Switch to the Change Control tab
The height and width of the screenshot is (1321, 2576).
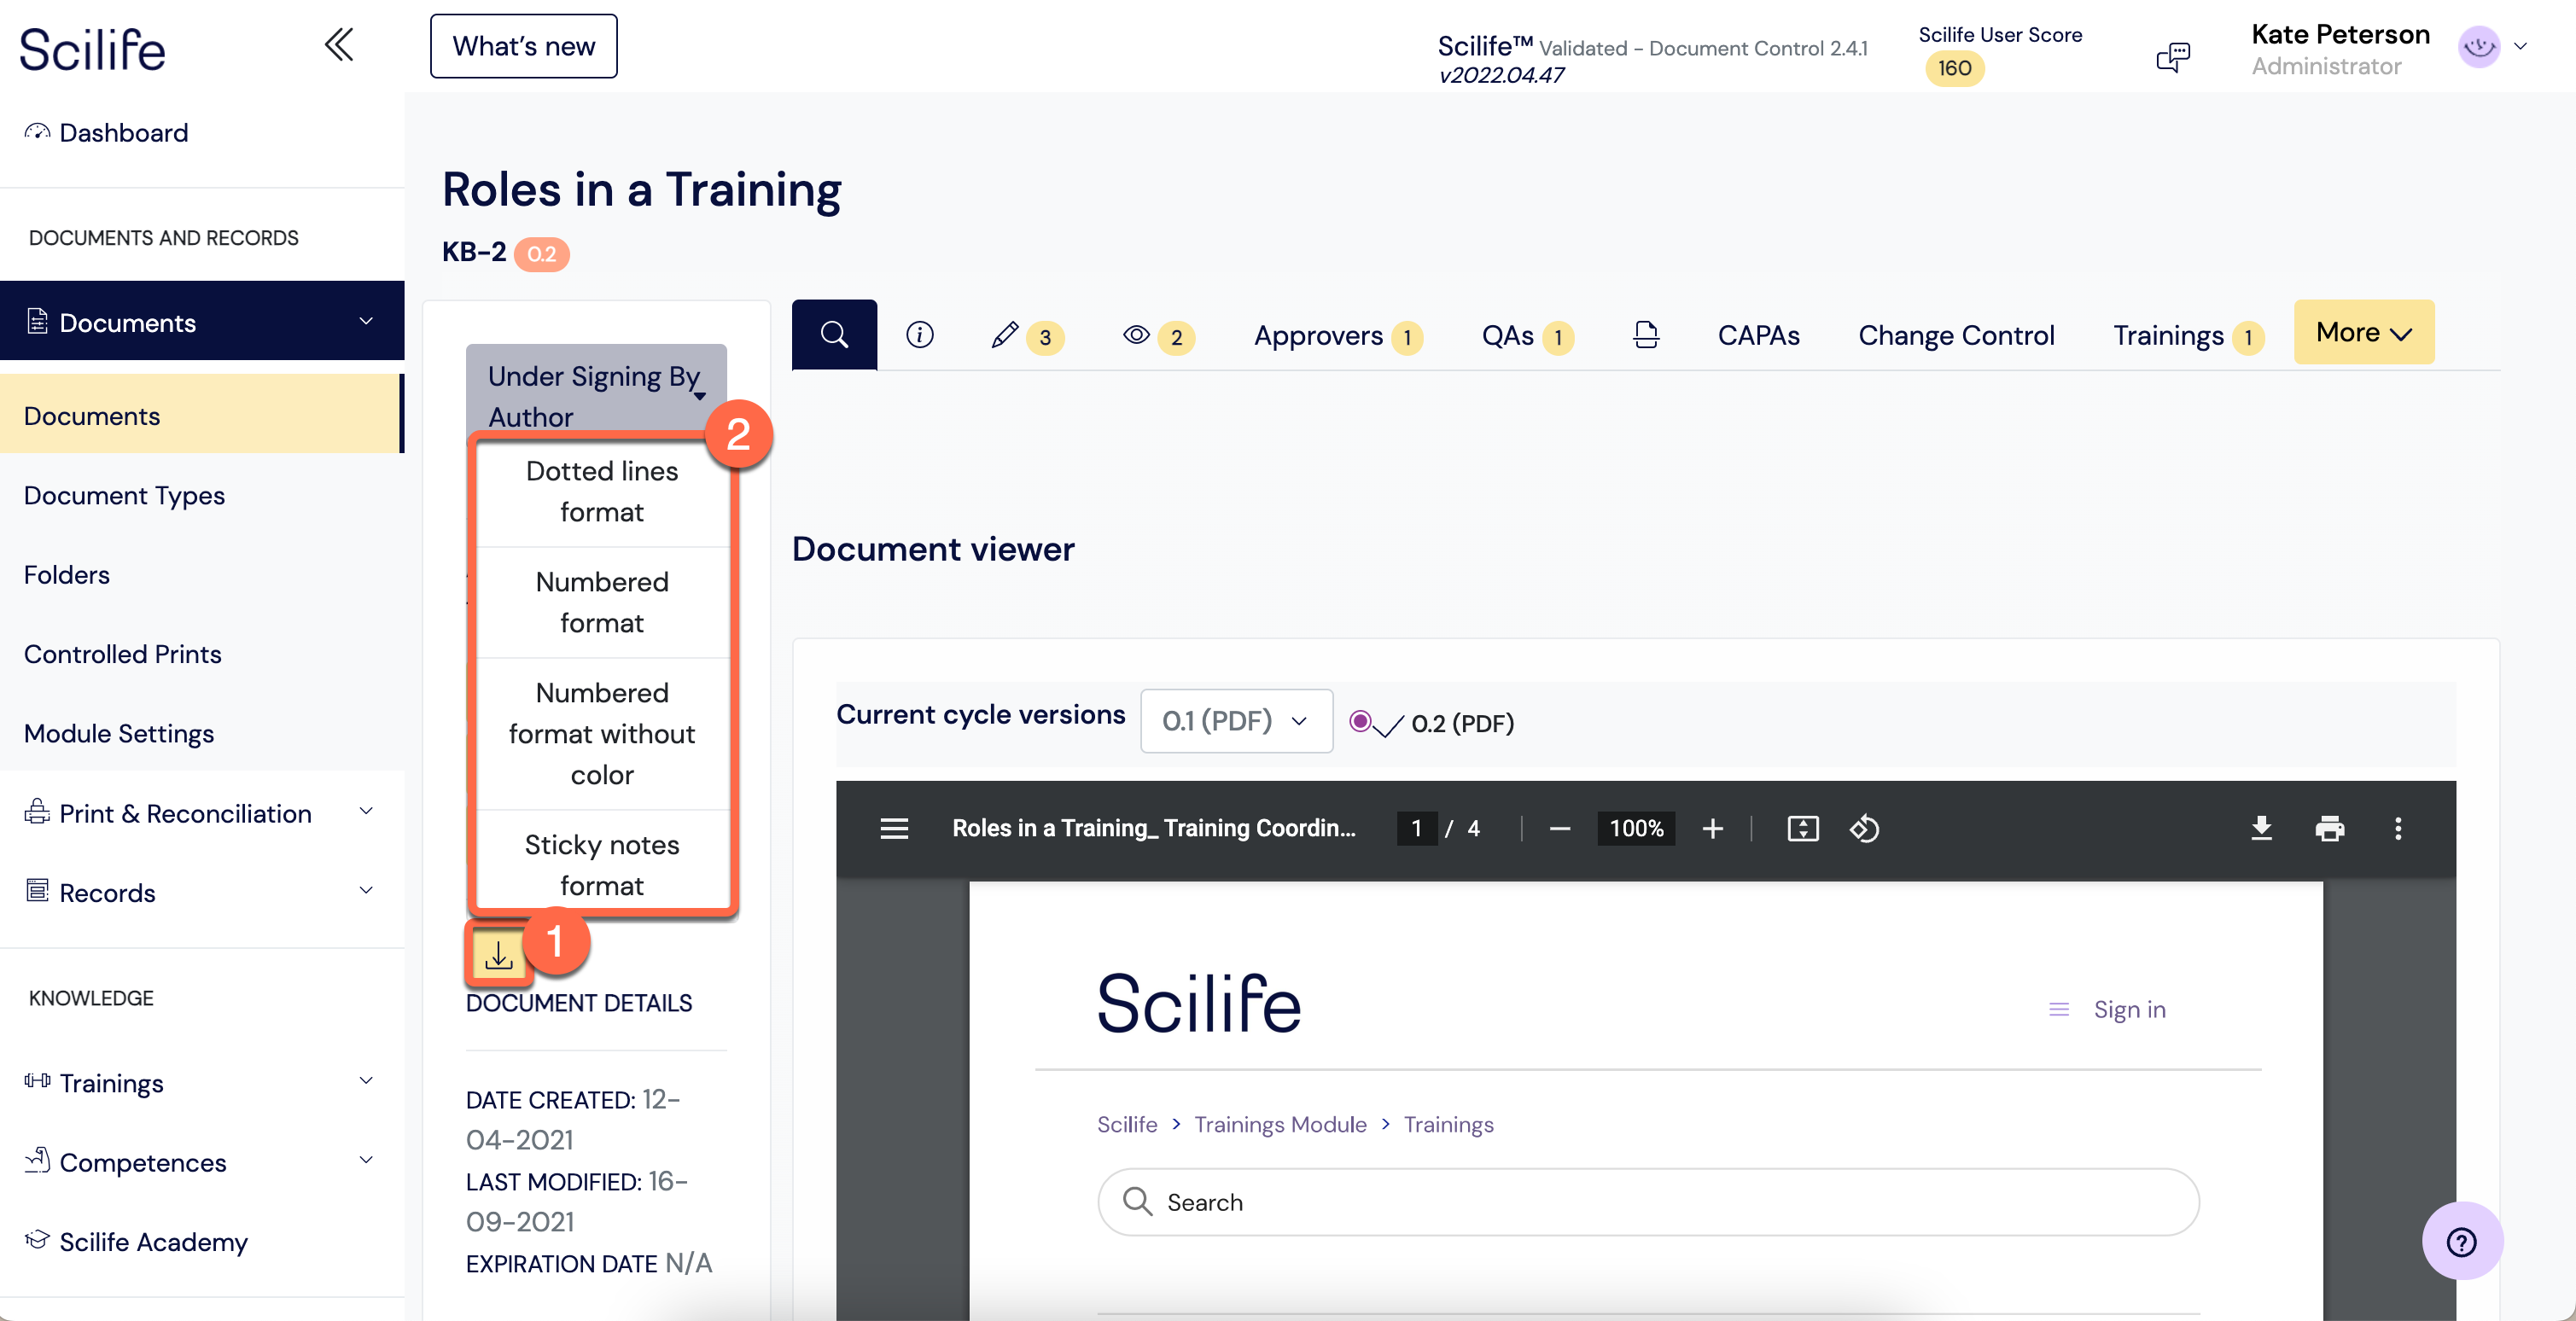point(1956,336)
